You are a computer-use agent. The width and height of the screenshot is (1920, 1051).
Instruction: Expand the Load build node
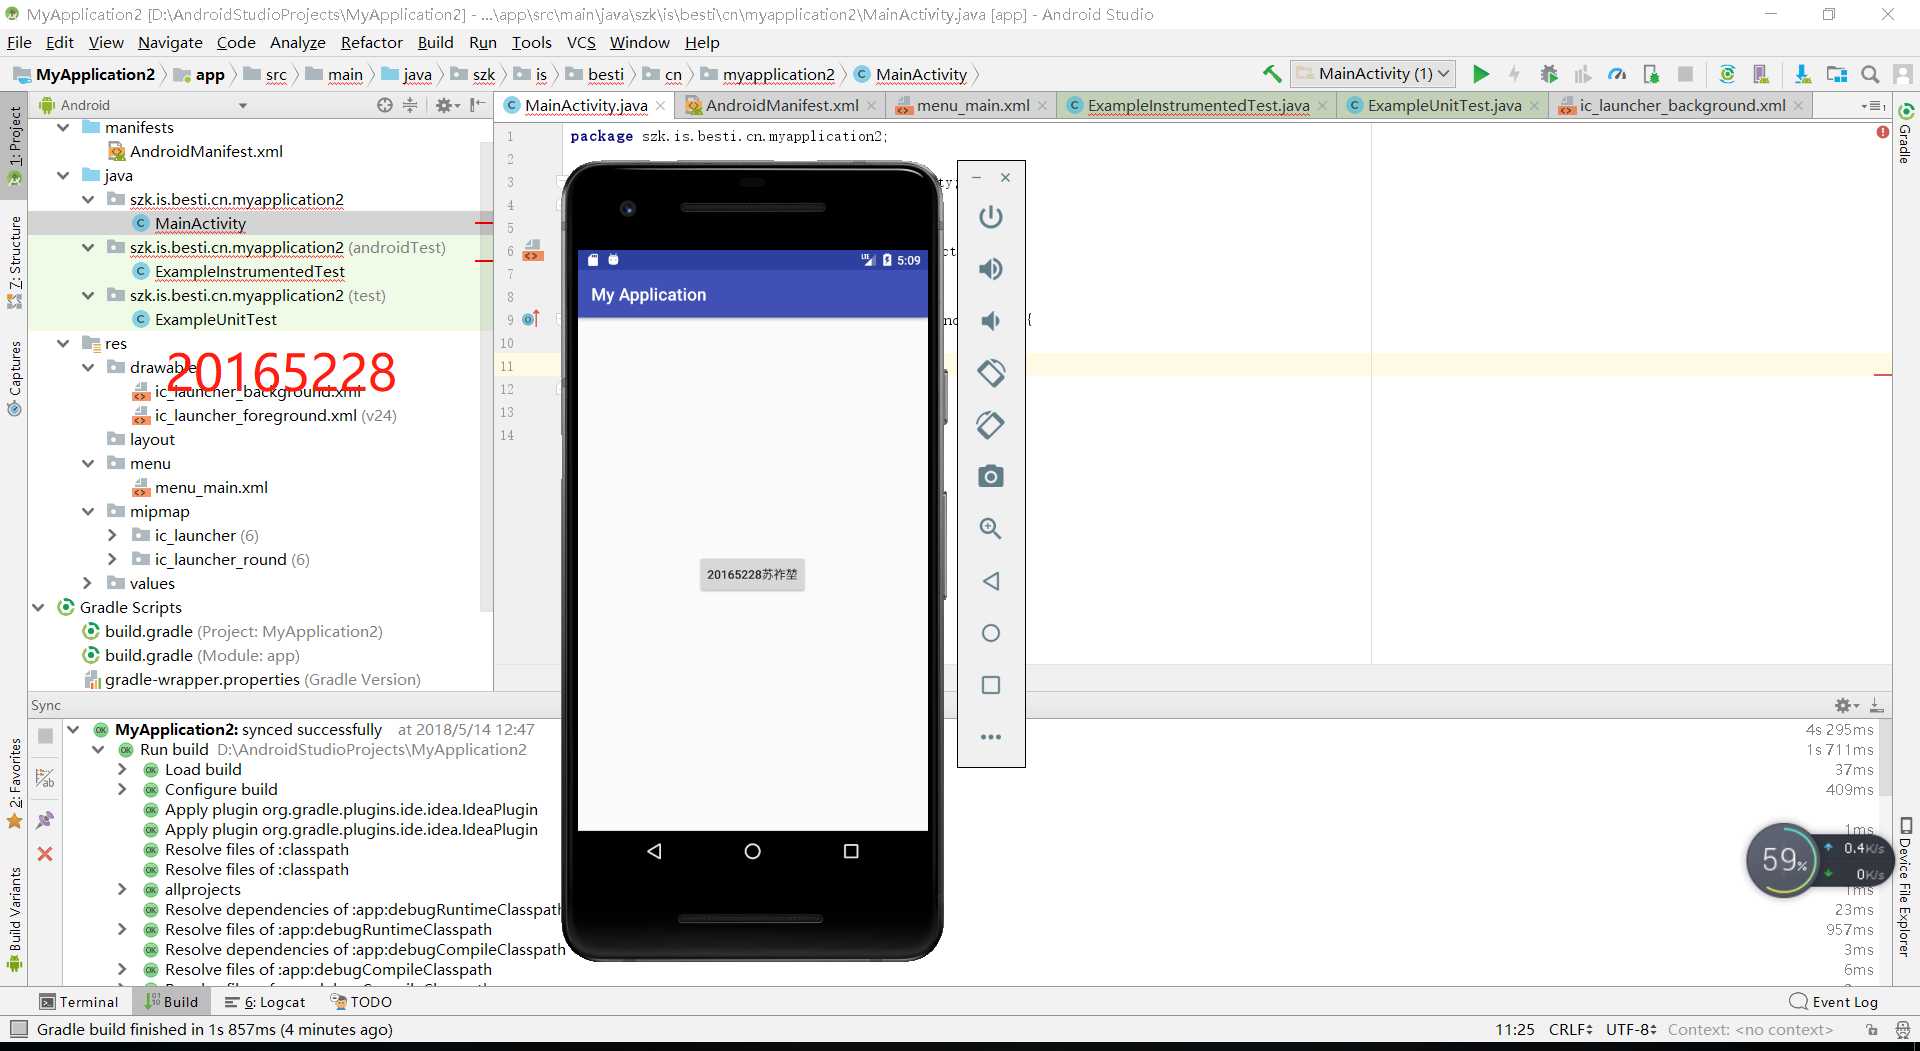[x=122, y=770]
